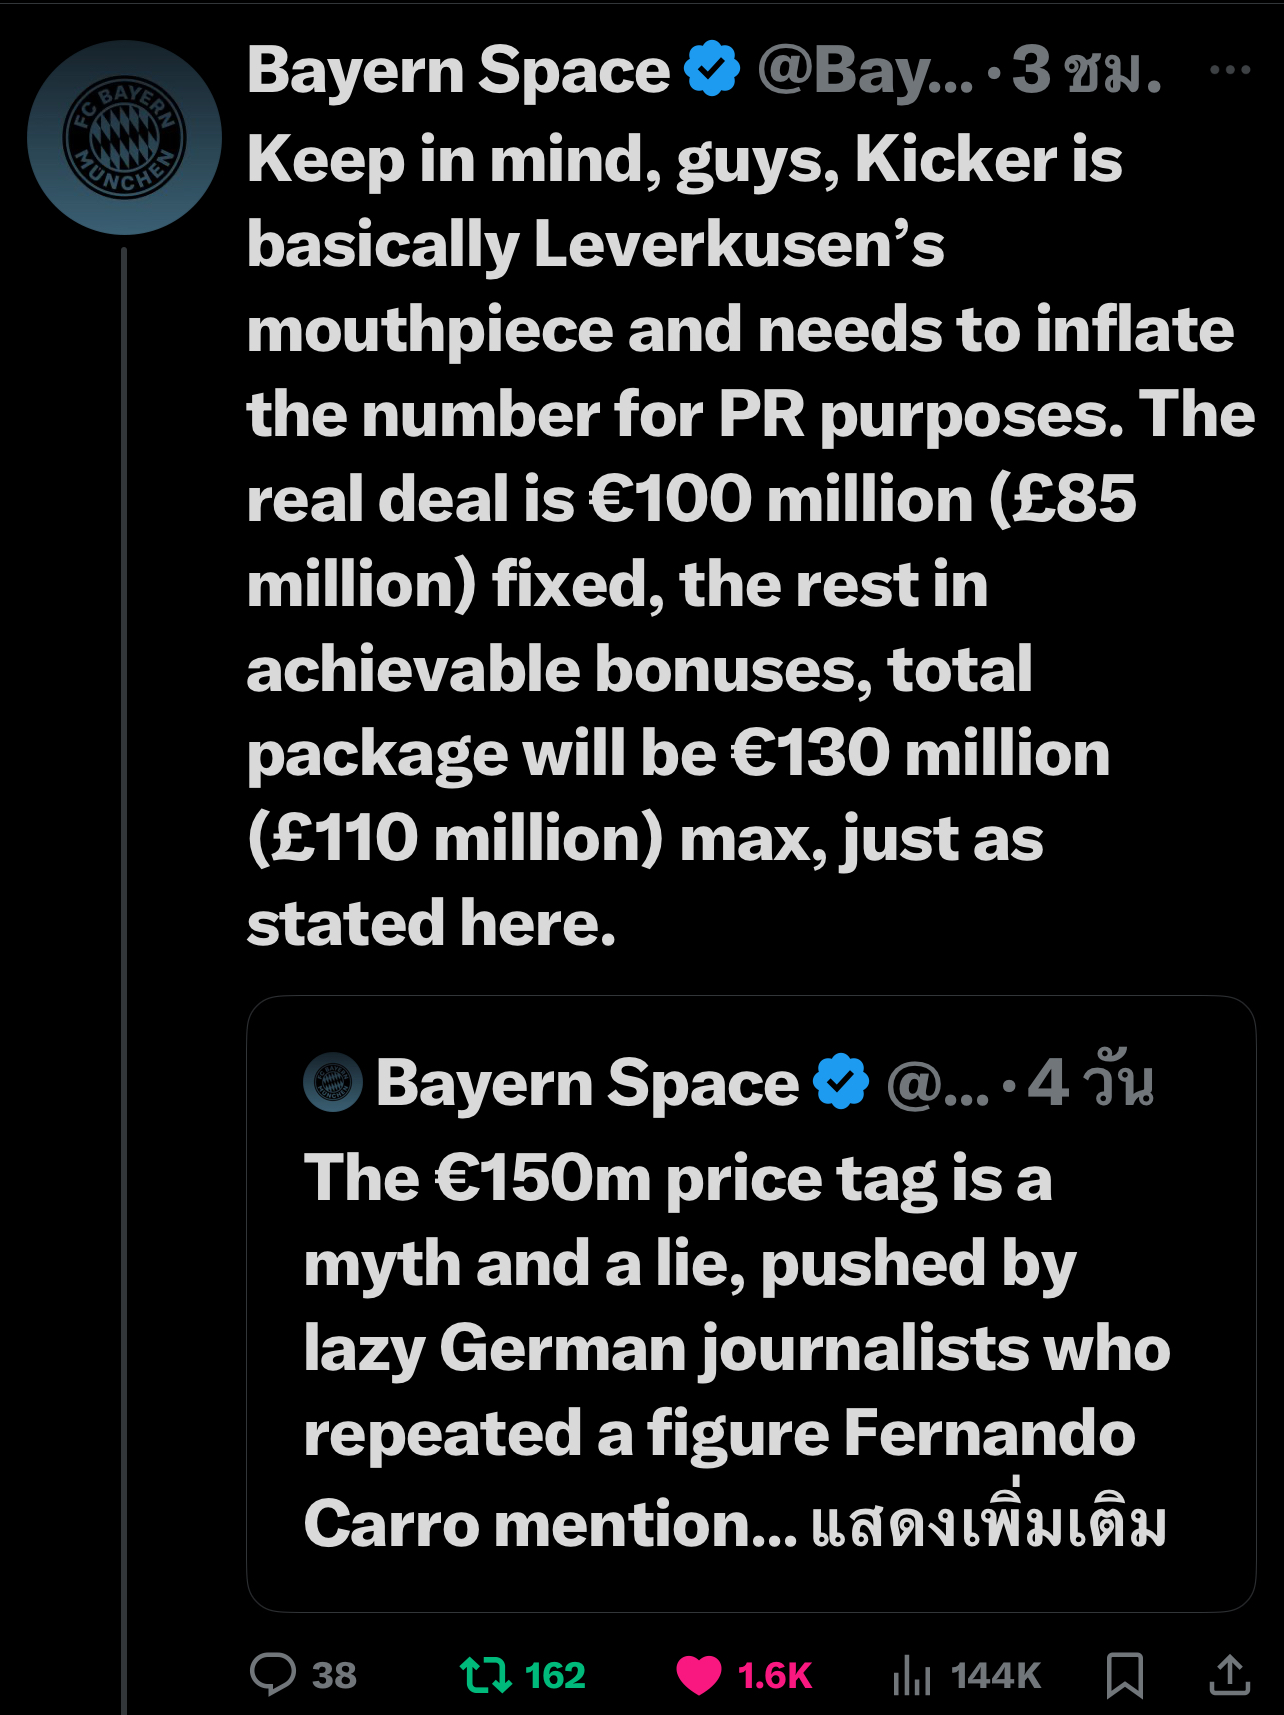Screen dimensions: 1284x1715
Task: Tap verified badge in quoted tweet
Action: point(841,1082)
